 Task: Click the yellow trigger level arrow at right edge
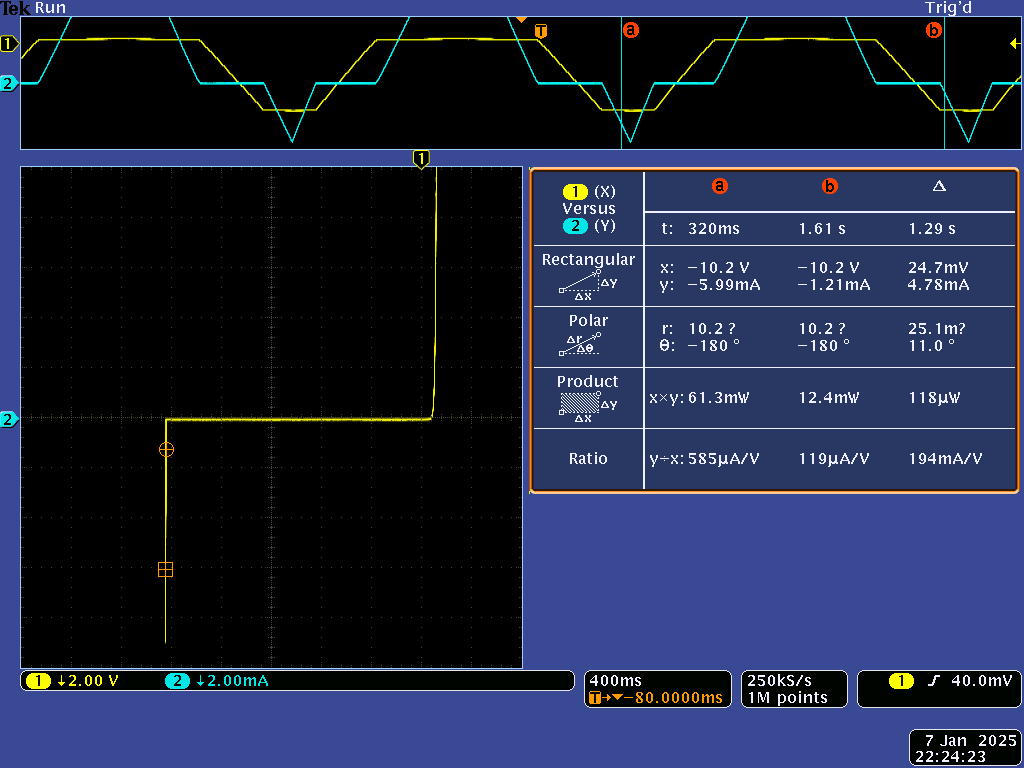(x=1014, y=43)
